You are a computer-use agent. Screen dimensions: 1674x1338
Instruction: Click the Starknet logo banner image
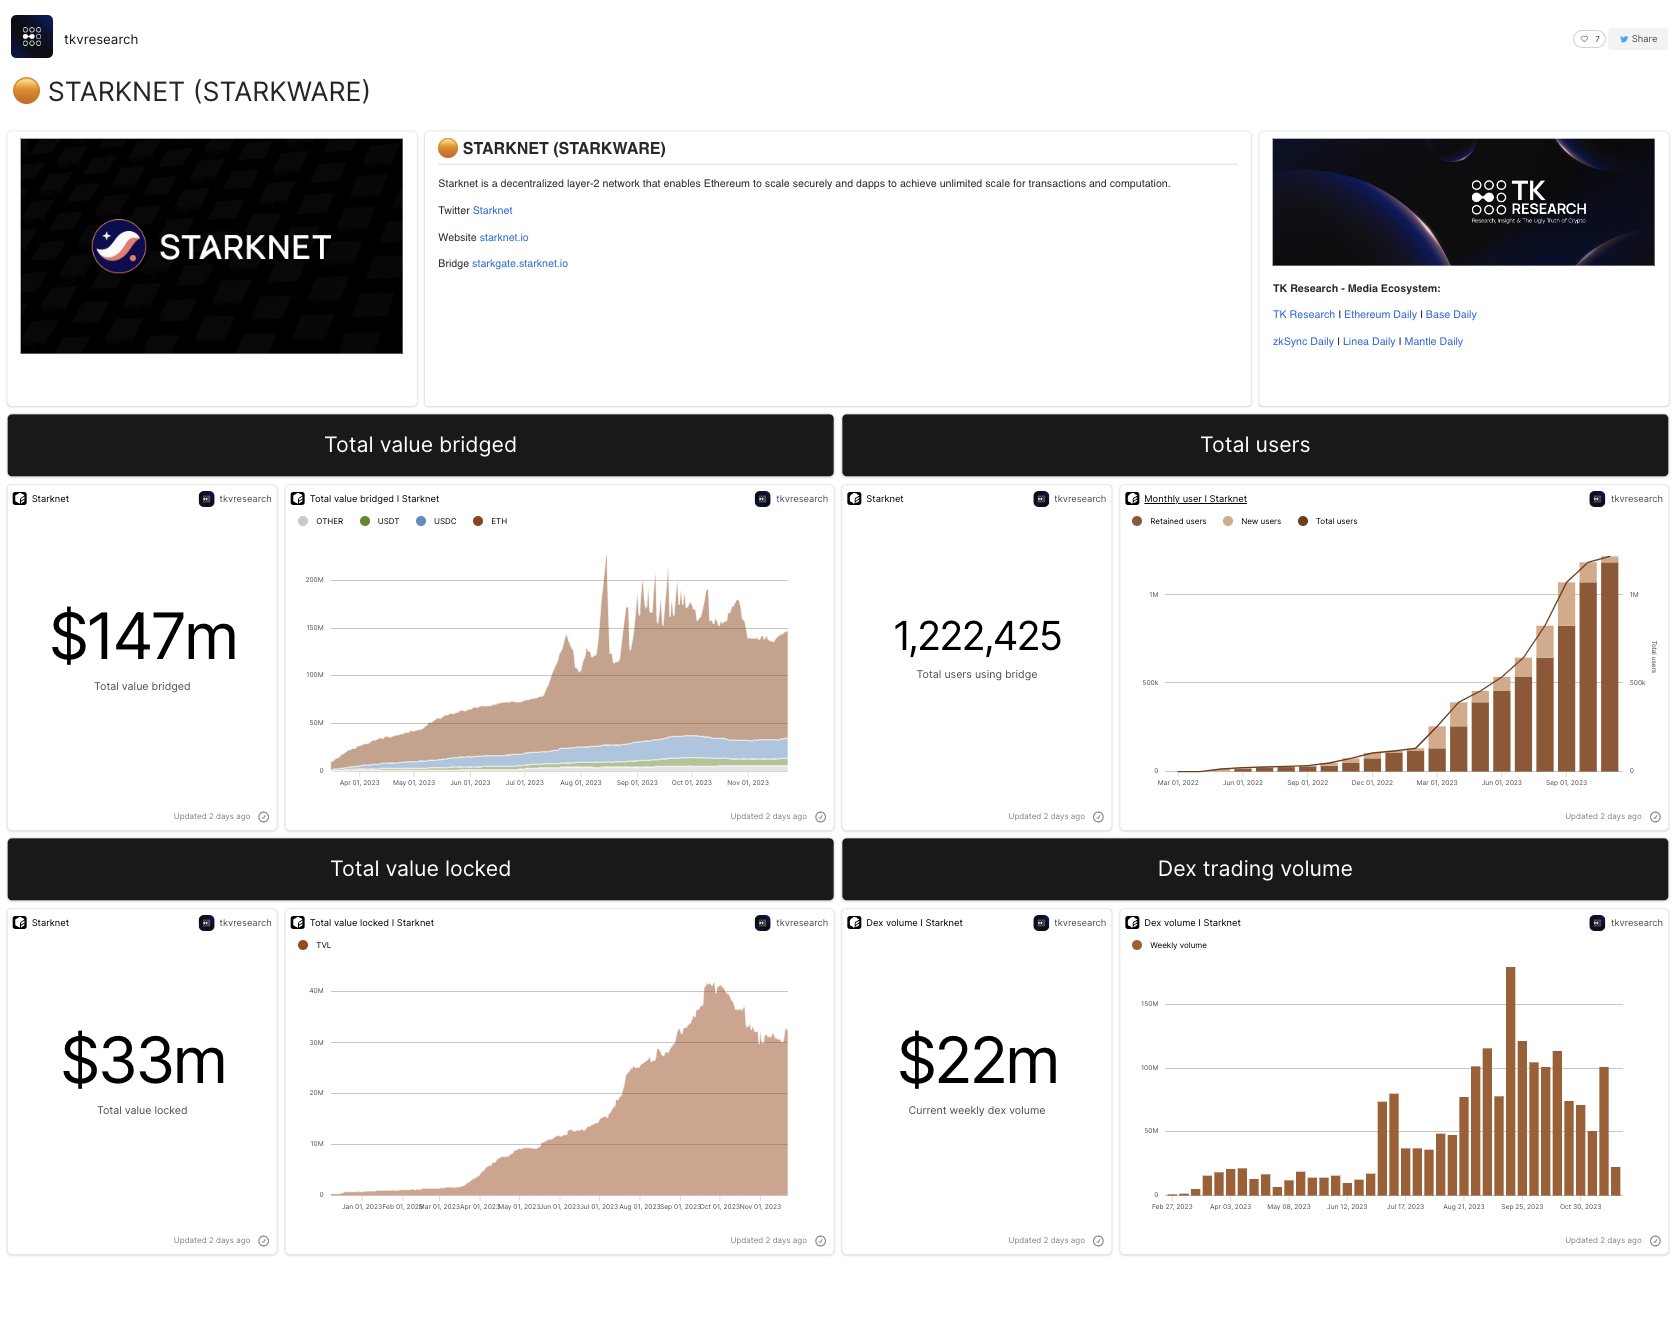pos(212,246)
